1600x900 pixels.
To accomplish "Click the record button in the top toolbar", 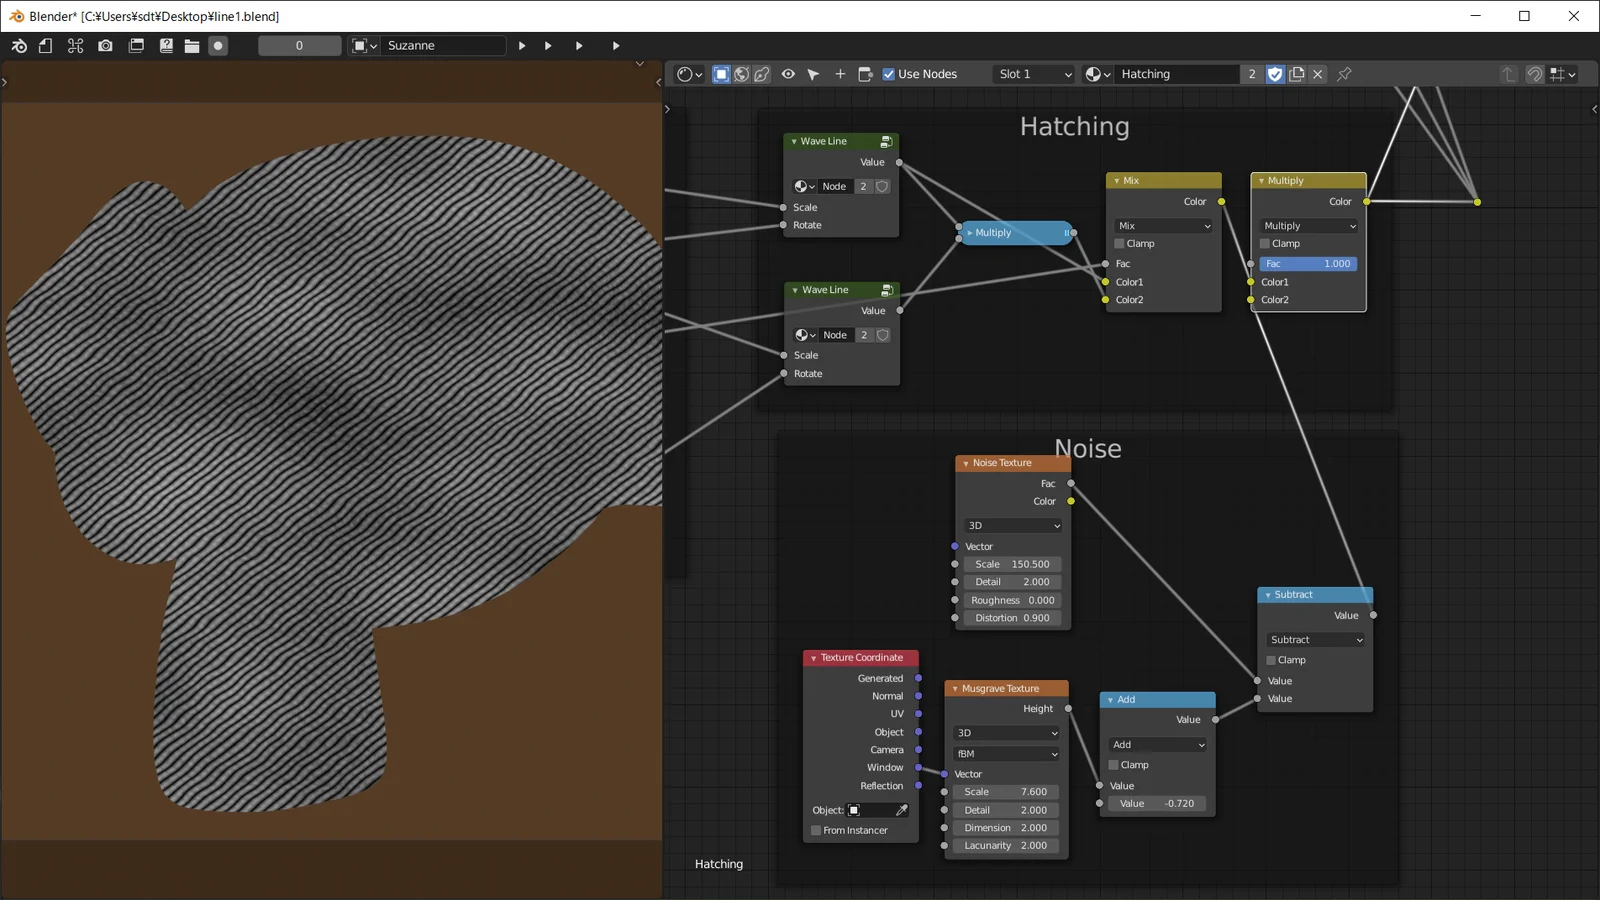I will tap(218, 45).
